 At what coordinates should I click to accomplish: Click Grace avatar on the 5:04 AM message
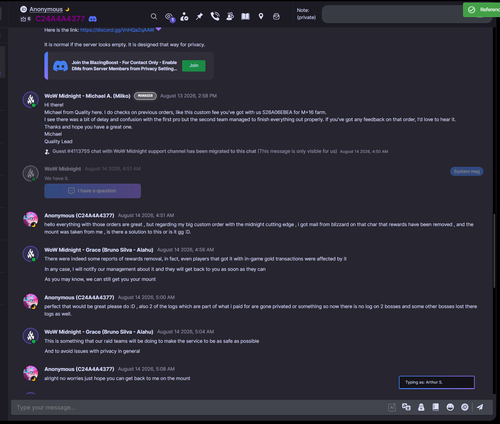coord(31,336)
